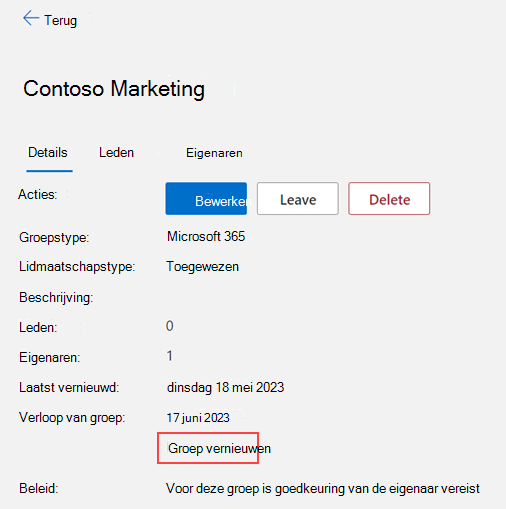Click the back arrow icon
The width and height of the screenshot is (506, 509).
click(x=31, y=18)
